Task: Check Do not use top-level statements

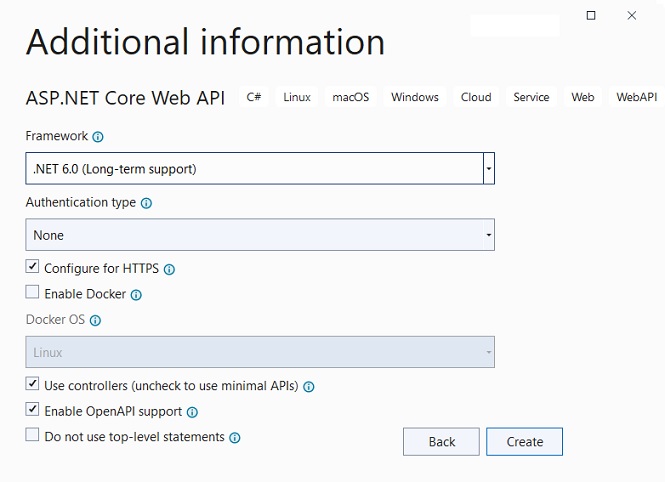Action: (32, 435)
